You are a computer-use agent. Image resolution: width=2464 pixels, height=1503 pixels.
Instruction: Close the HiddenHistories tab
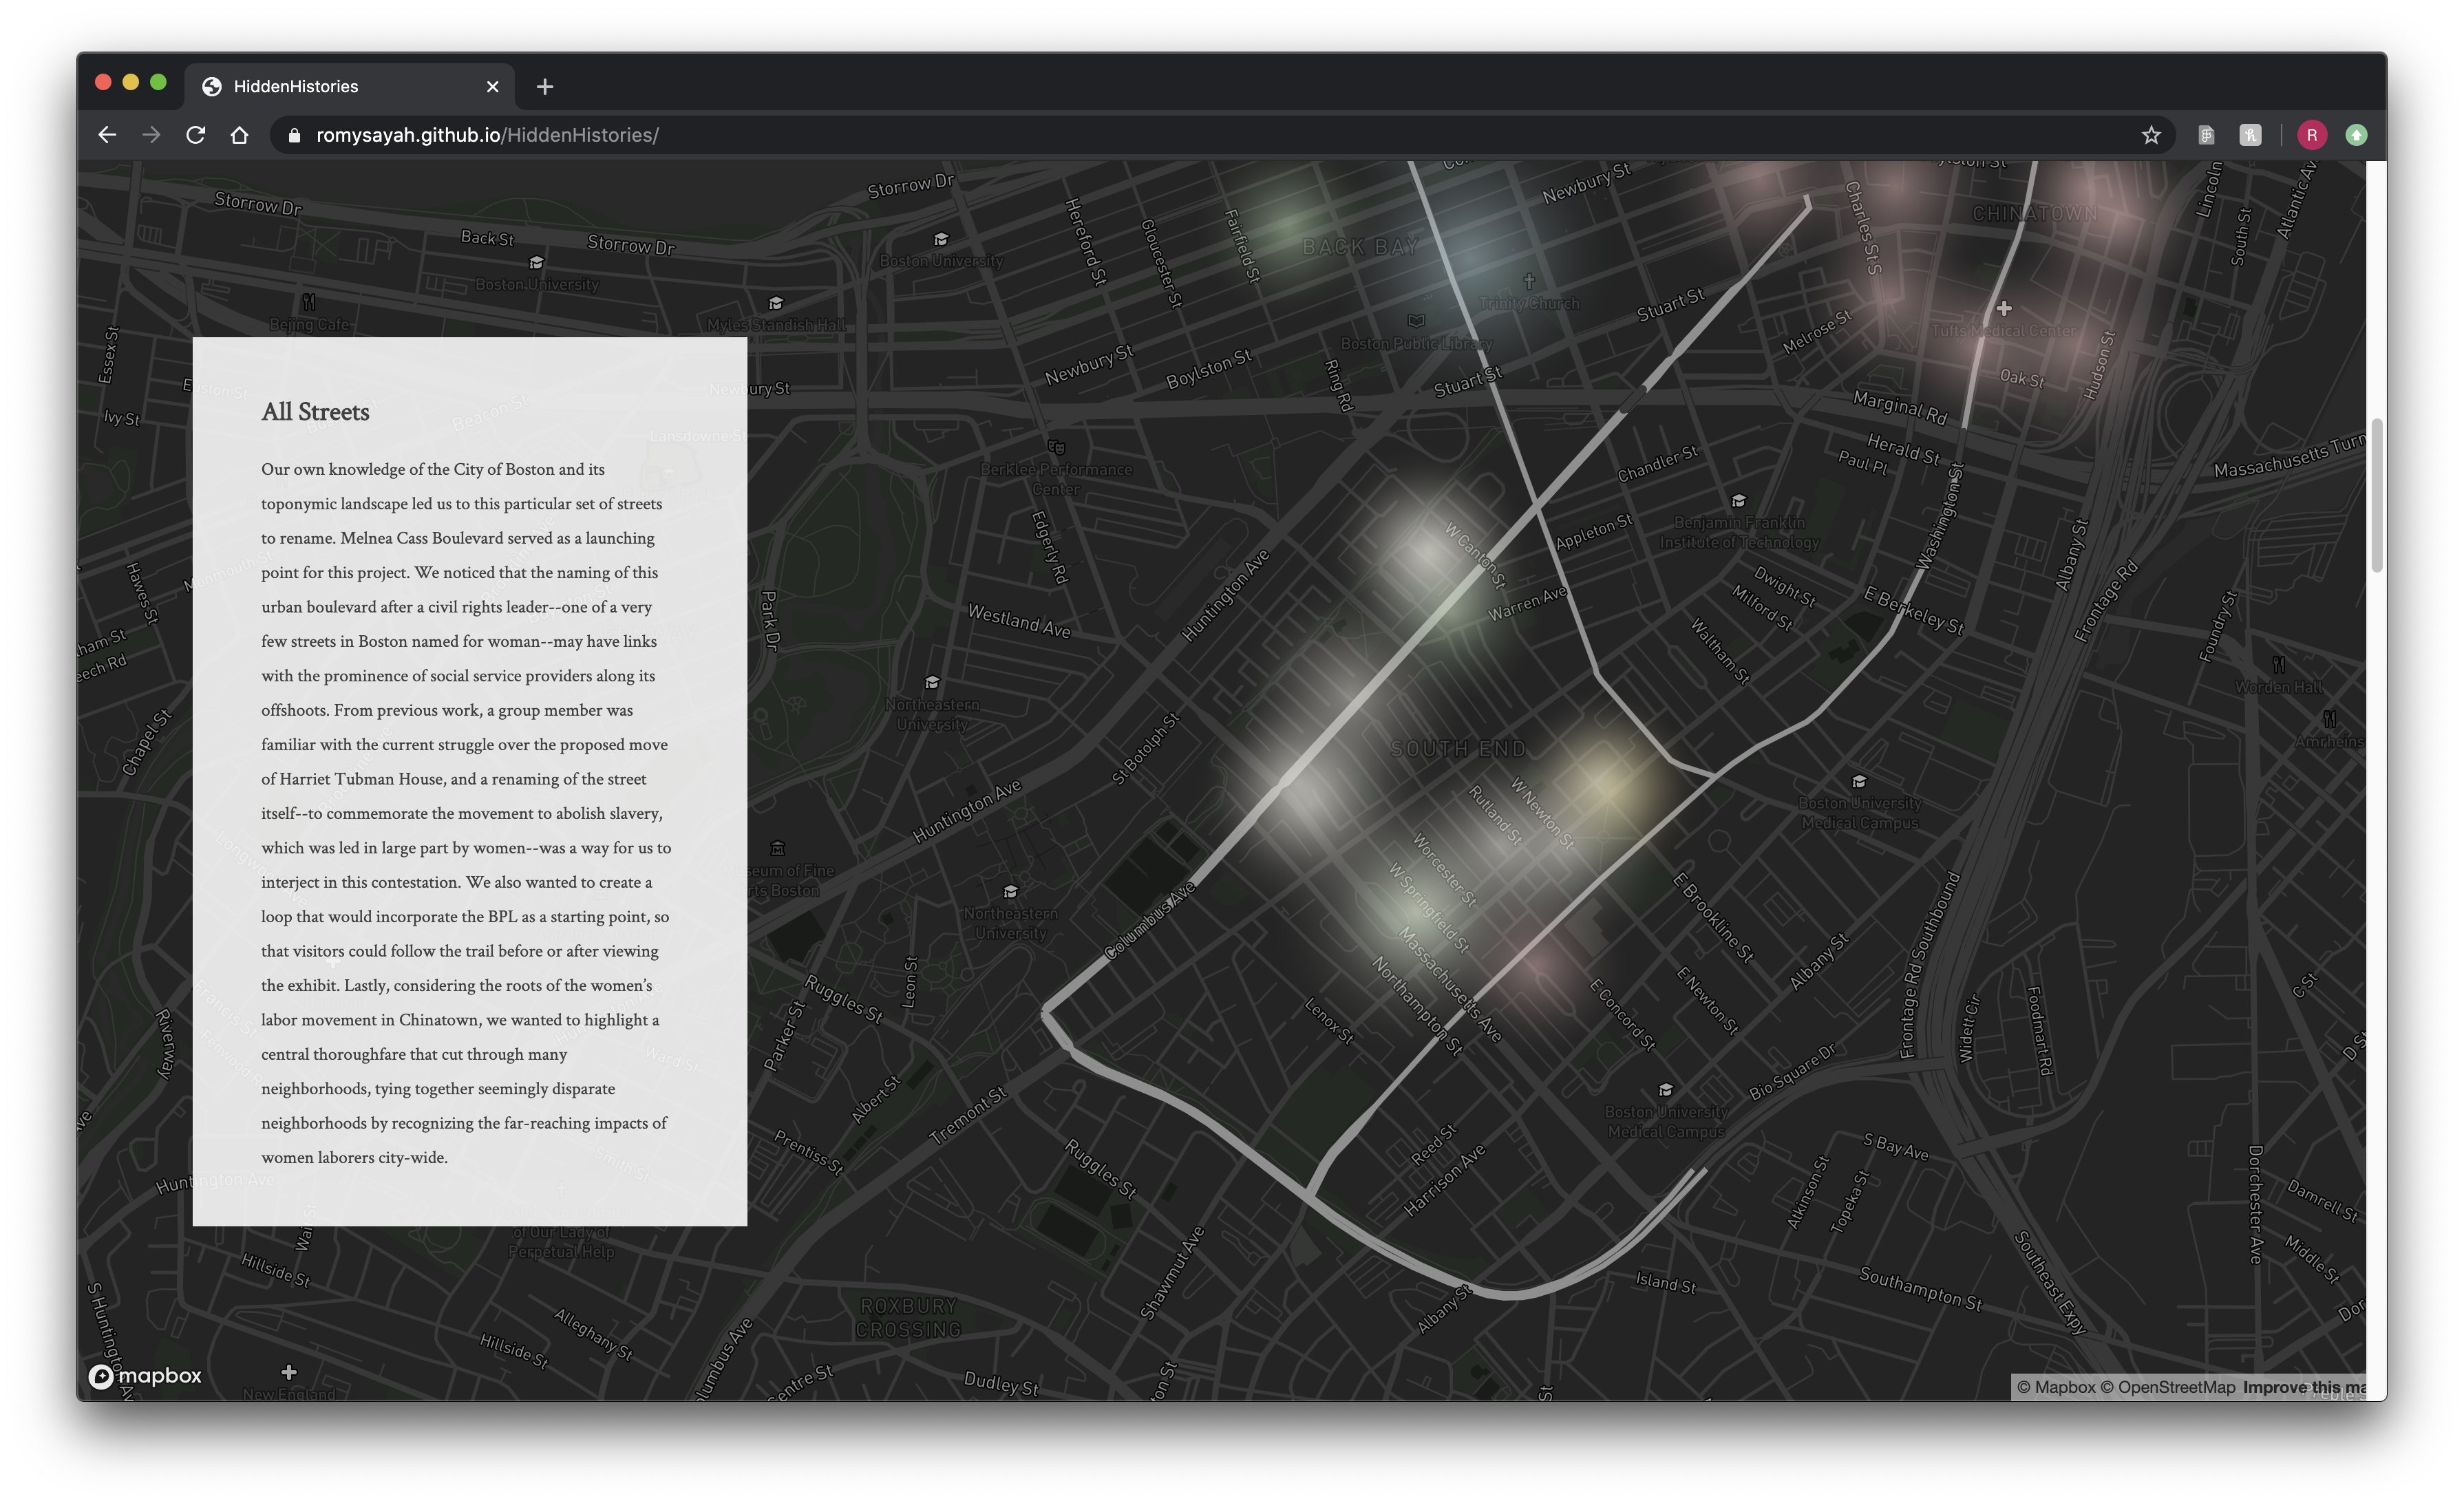coord(492,87)
